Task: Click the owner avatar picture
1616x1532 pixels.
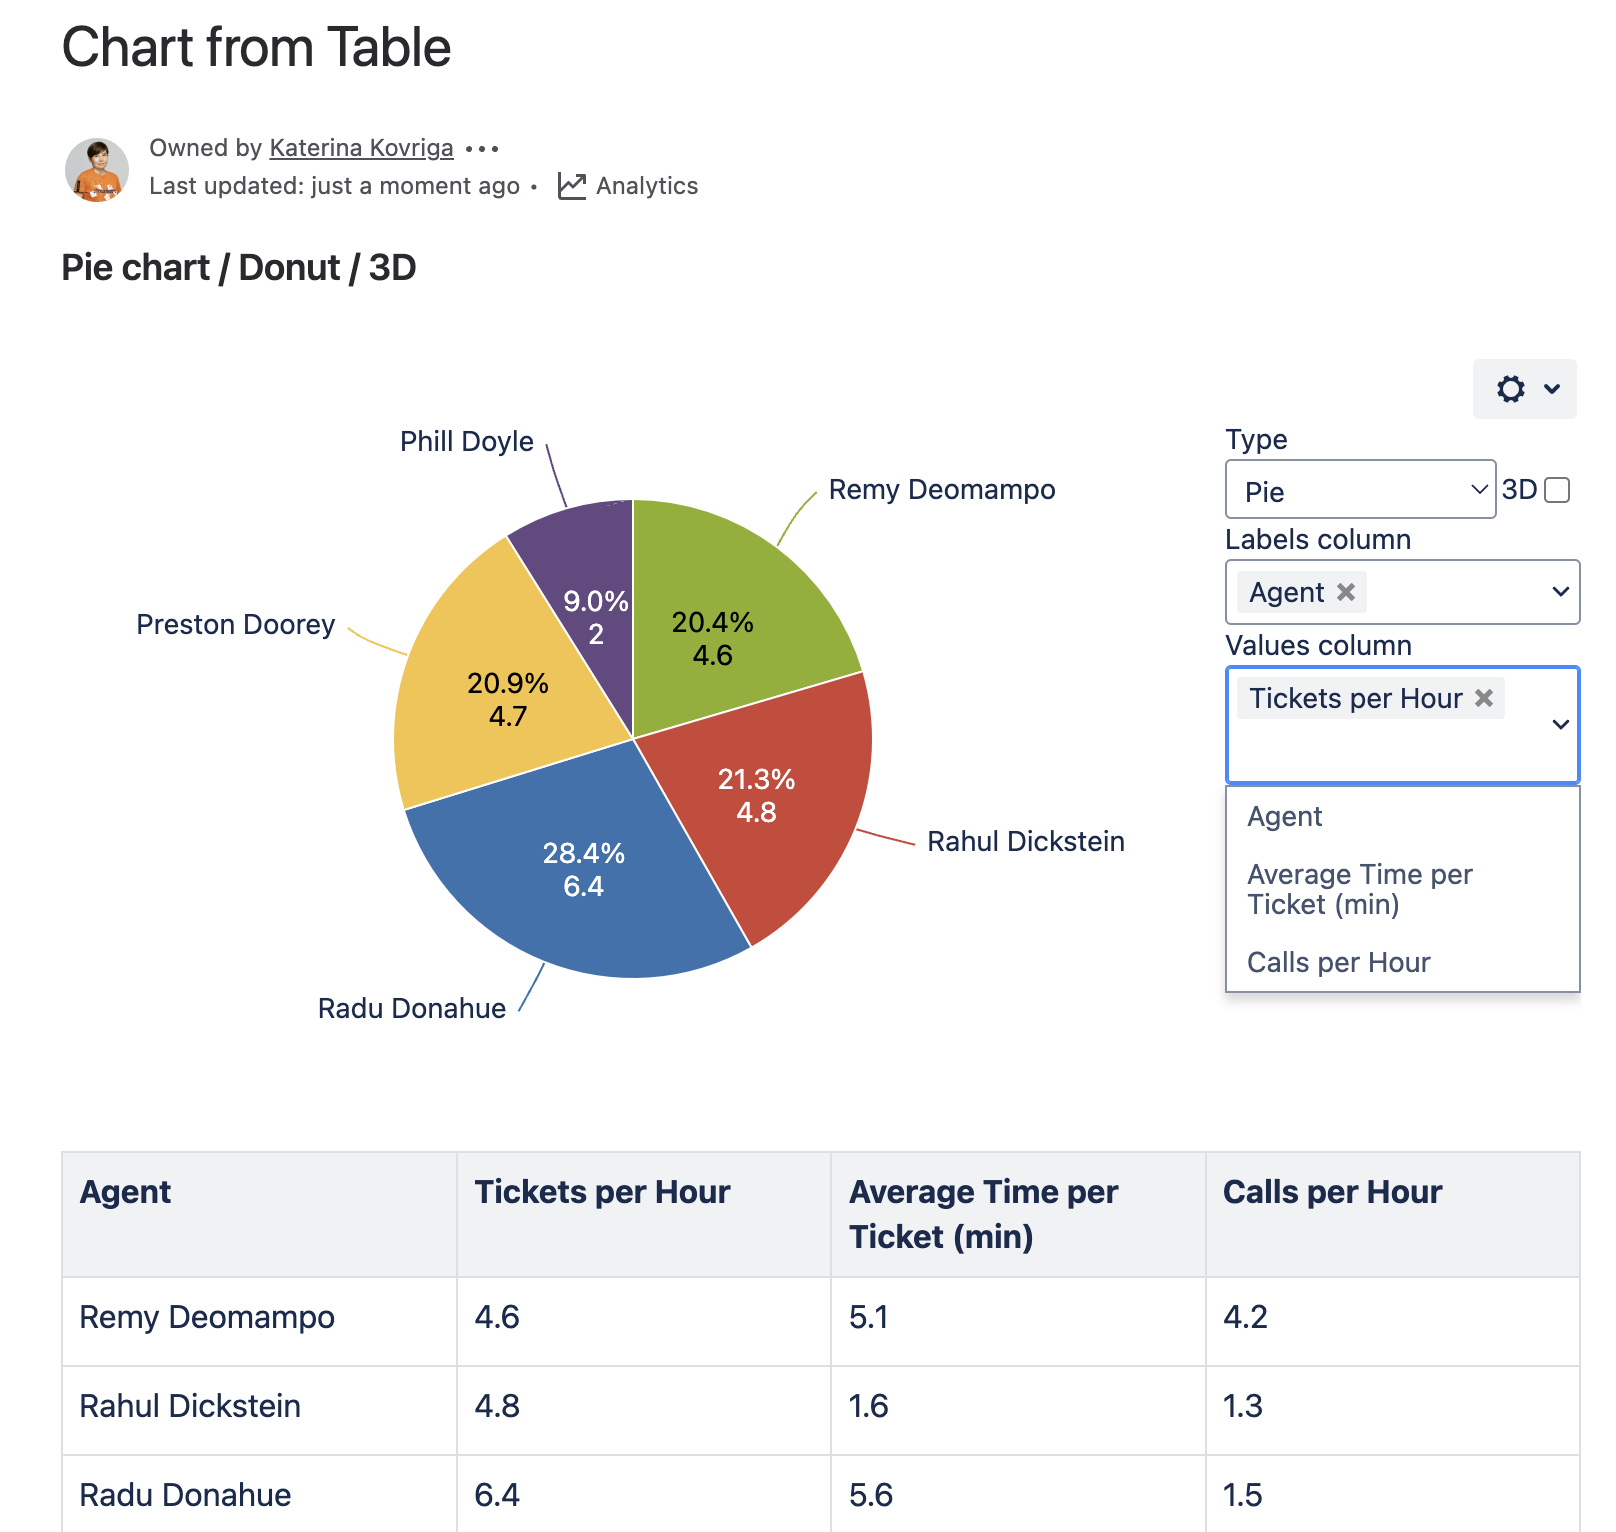Action: point(97,169)
